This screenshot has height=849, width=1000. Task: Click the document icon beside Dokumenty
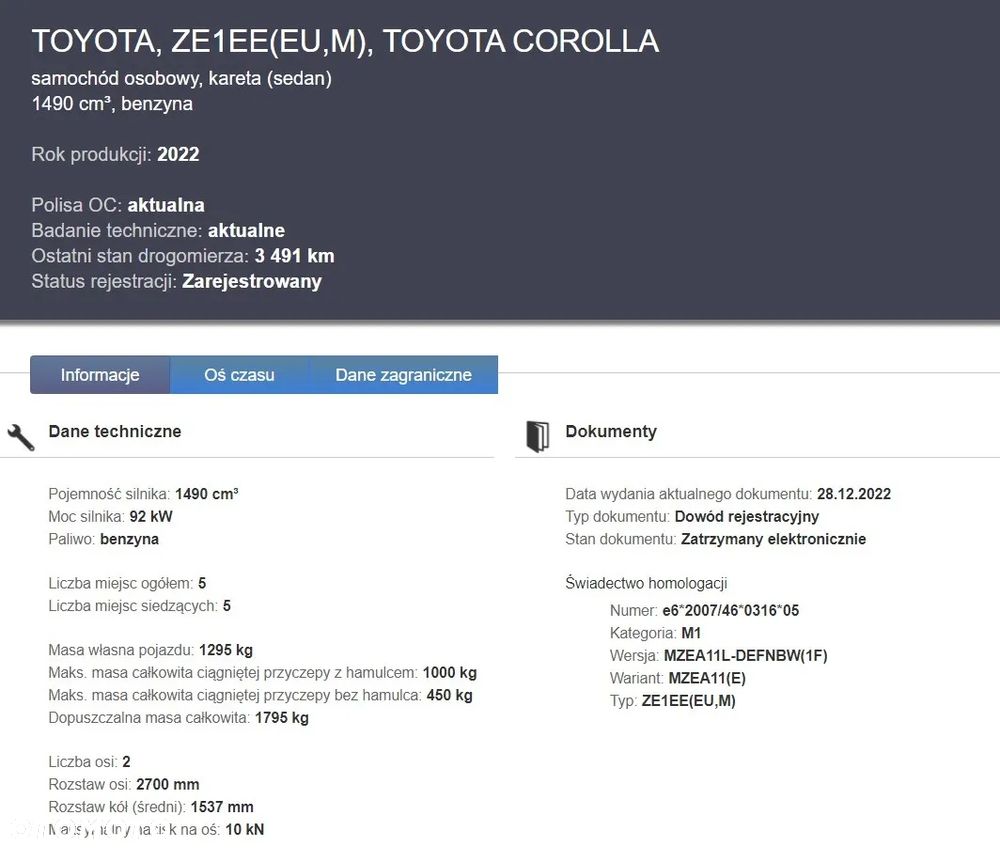[x=537, y=436]
